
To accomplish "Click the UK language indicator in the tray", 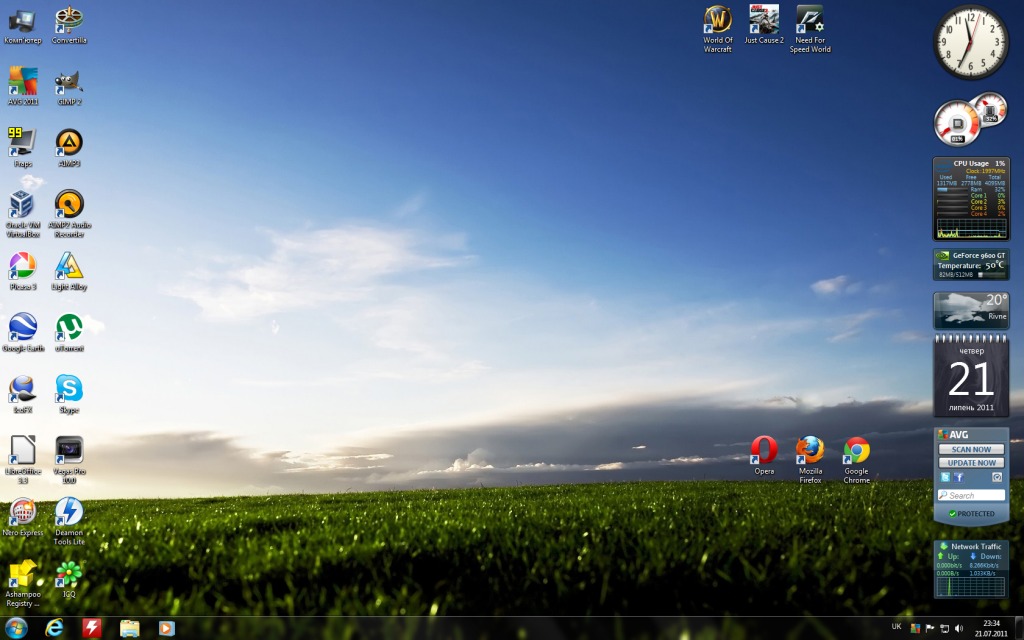I will point(897,627).
